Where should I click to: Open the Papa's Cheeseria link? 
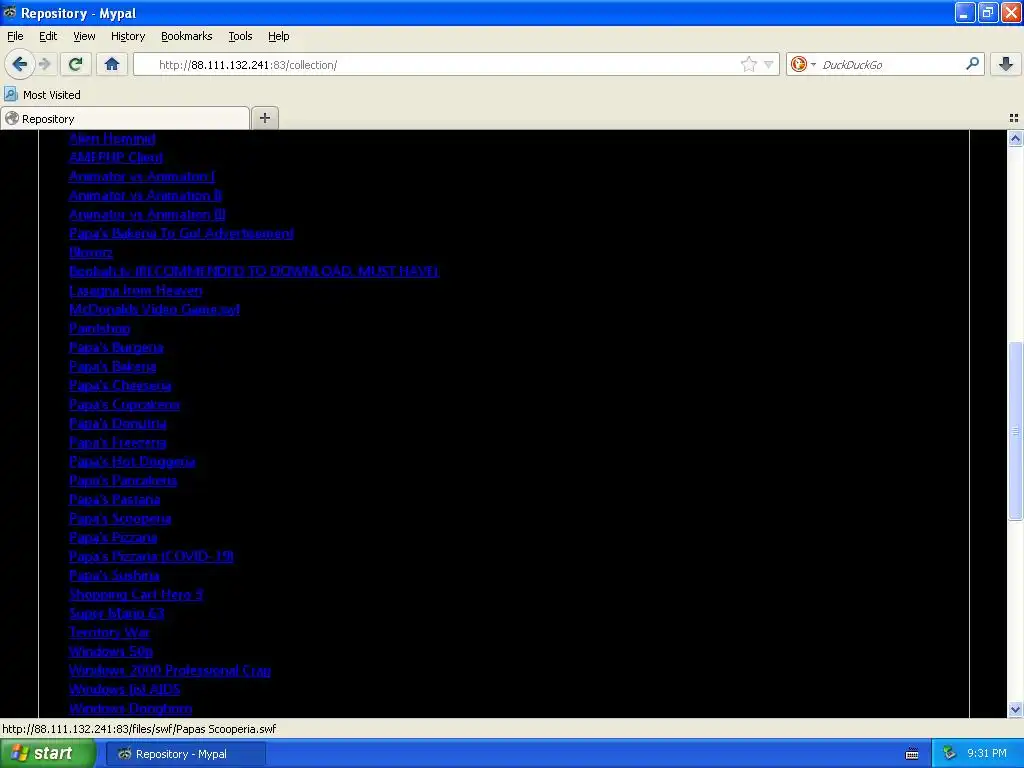coord(120,385)
